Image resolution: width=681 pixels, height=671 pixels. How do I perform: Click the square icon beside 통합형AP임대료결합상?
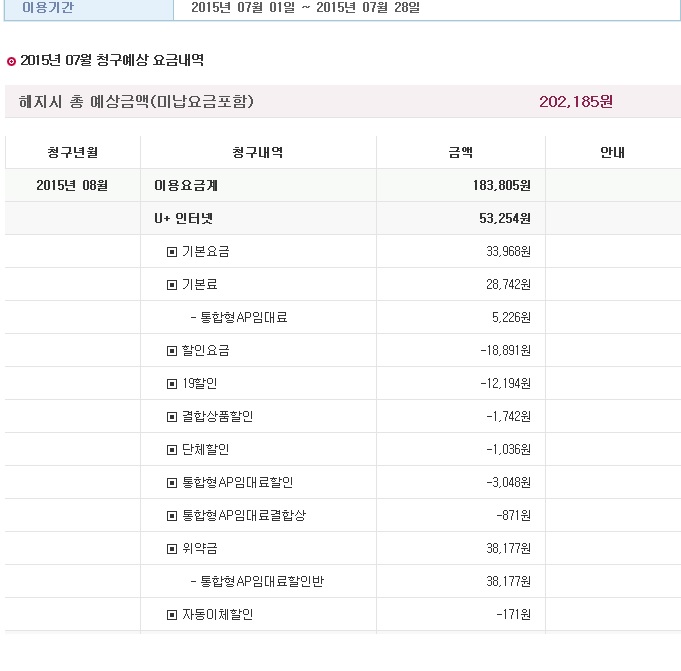[x=172, y=516]
